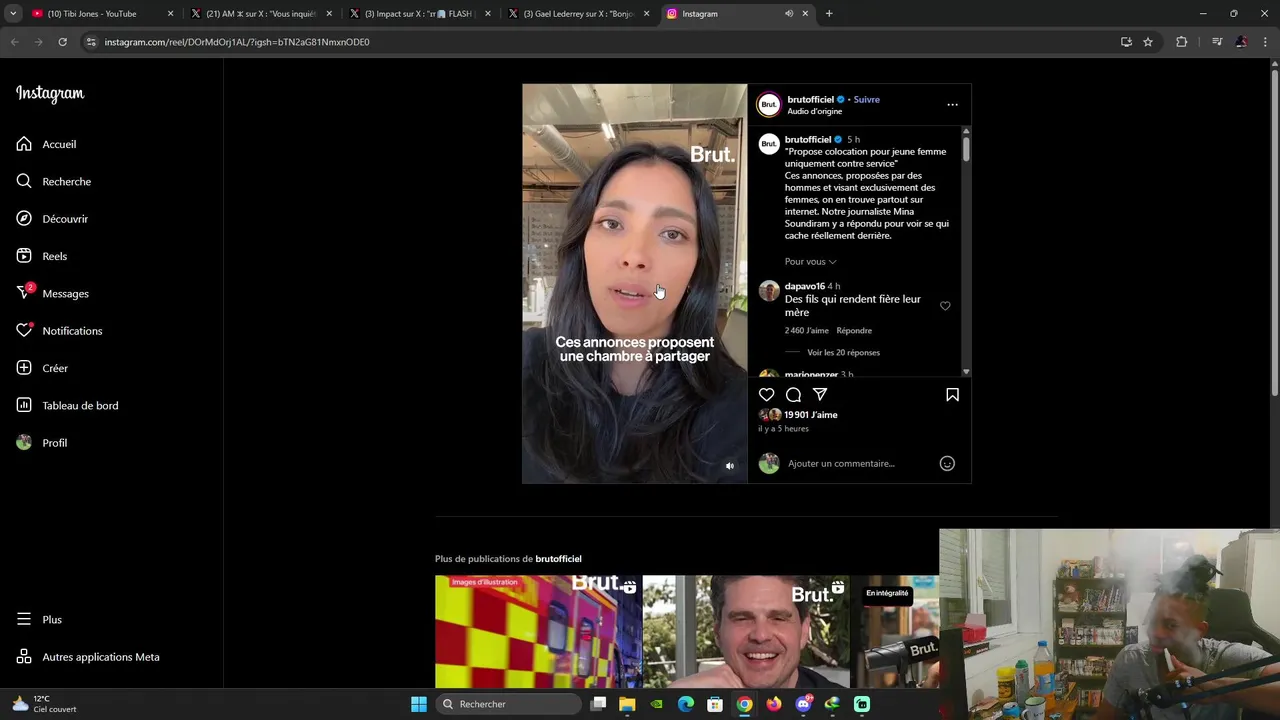Click the Brut. avatar in the post header
The image size is (1280, 720).
click(x=768, y=105)
